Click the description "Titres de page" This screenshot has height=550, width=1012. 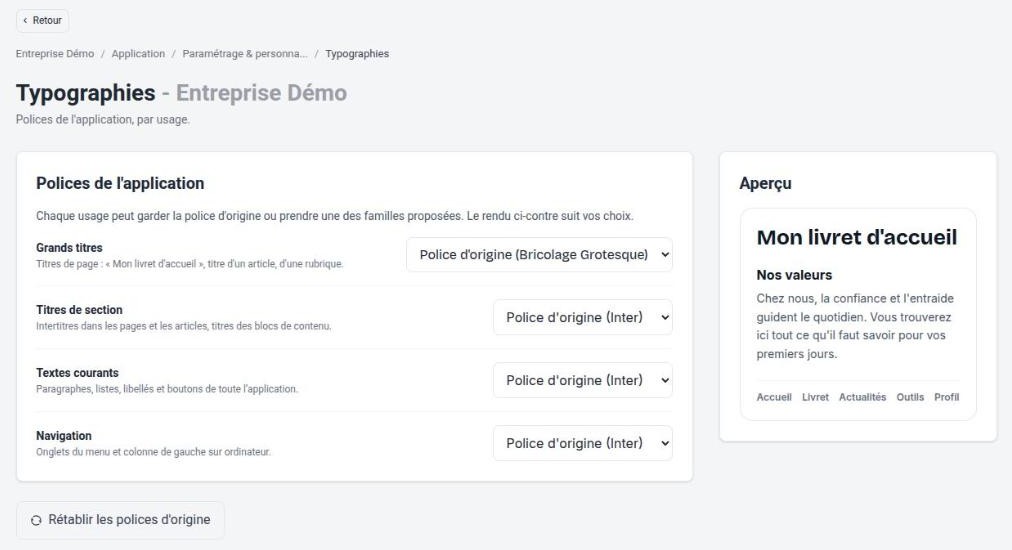coord(190,264)
